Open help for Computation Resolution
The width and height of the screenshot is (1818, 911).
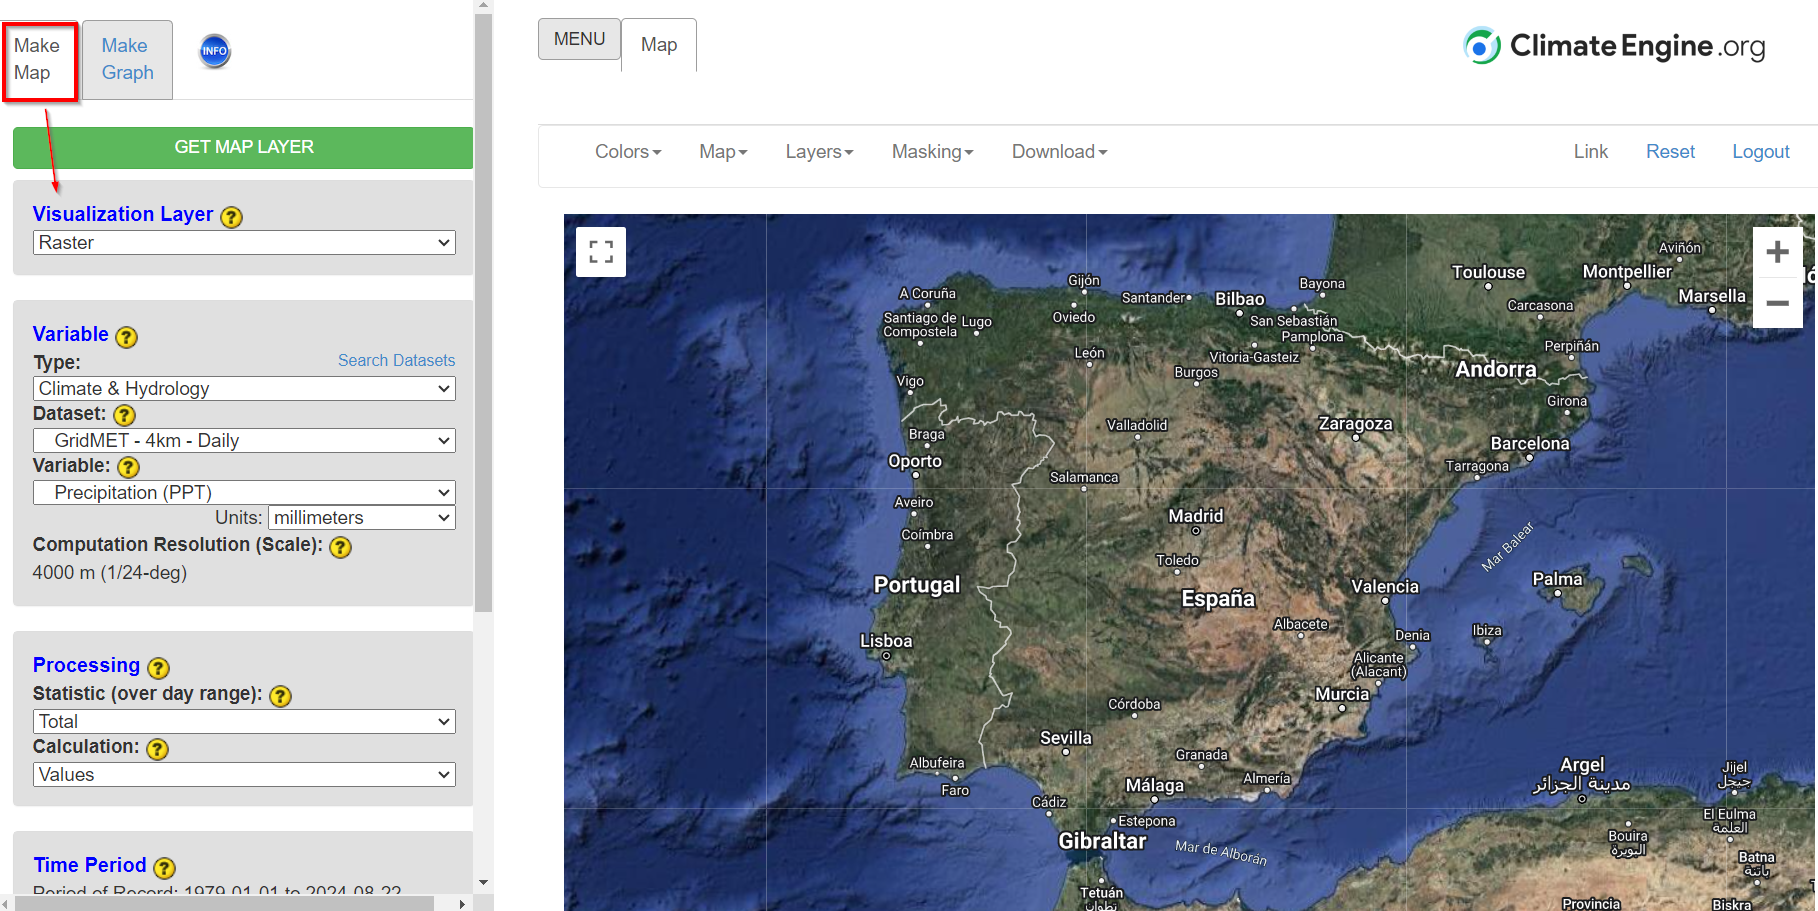point(340,547)
